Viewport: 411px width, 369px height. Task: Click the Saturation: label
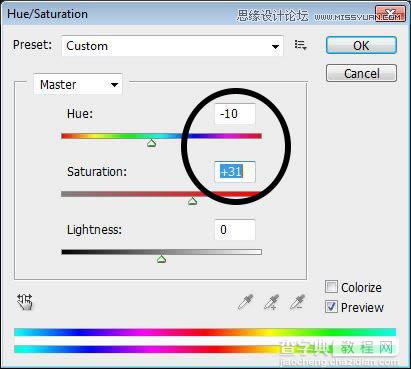click(x=97, y=172)
